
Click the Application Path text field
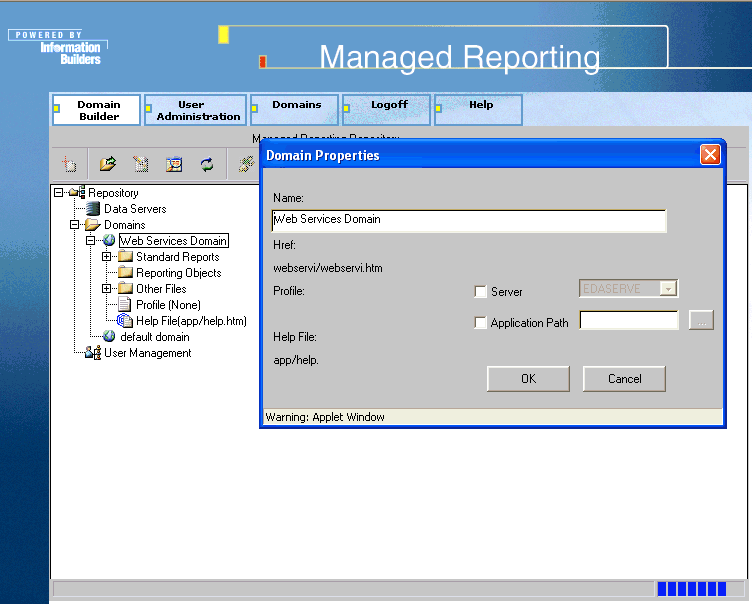629,320
